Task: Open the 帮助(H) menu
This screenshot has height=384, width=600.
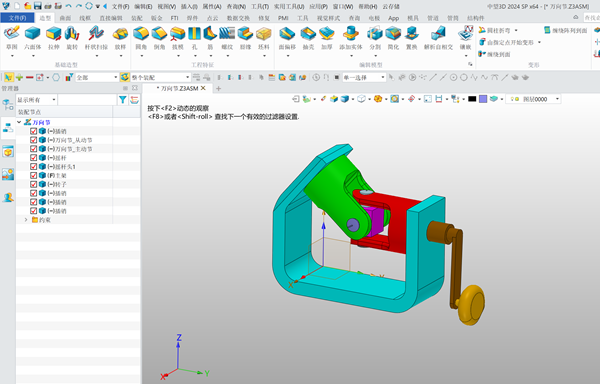Action: (x=368, y=7)
